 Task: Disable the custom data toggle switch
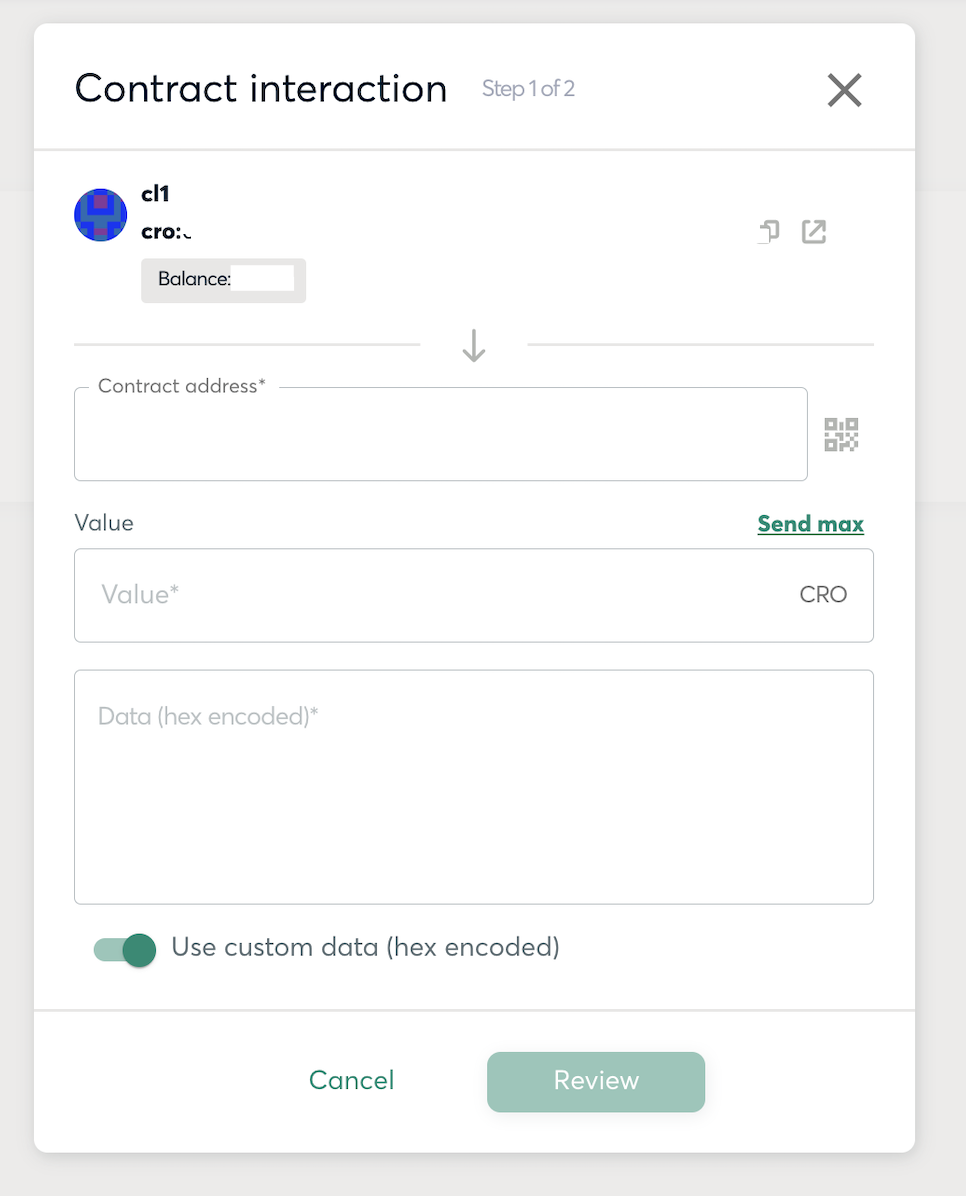[x=126, y=949]
